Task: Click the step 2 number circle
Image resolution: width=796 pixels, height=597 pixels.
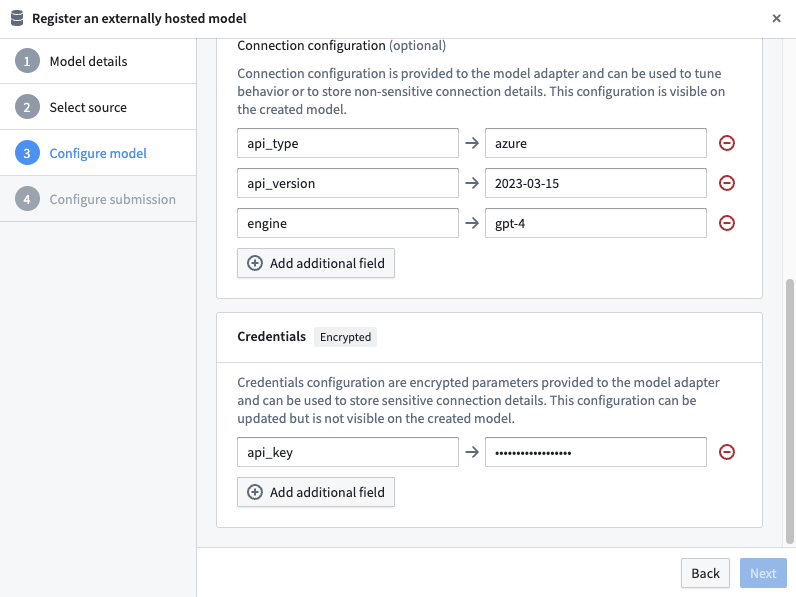Action: tap(27, 107)
